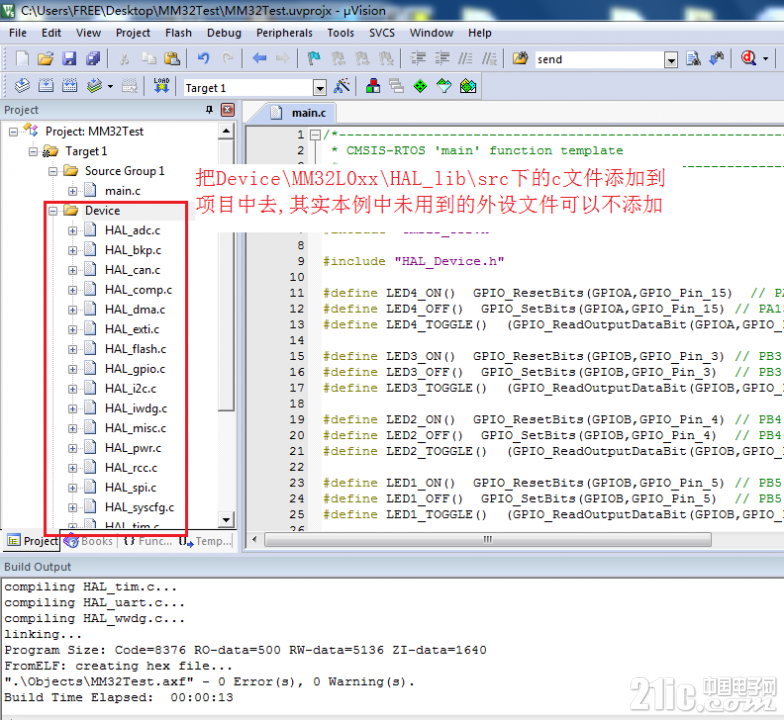Switch to the Templates tab
This screenshot has height=720, width=784.
pos(206,541)
